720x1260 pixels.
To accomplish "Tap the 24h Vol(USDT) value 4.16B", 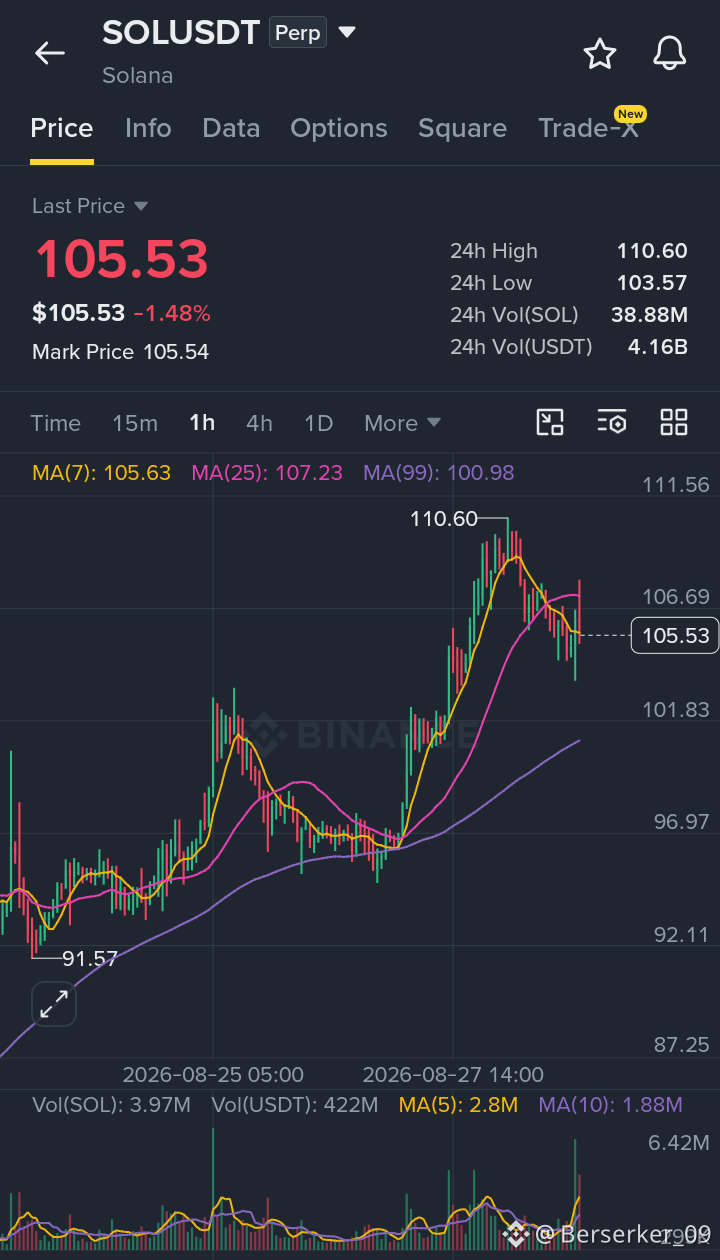I will click(x=657, y=347).
